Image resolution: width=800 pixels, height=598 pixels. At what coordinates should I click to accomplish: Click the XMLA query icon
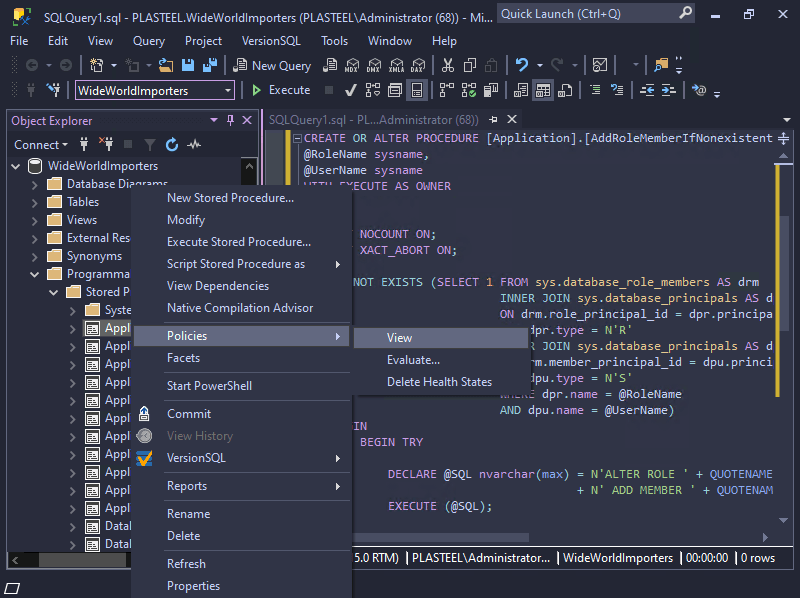click(x=396, y=65)
